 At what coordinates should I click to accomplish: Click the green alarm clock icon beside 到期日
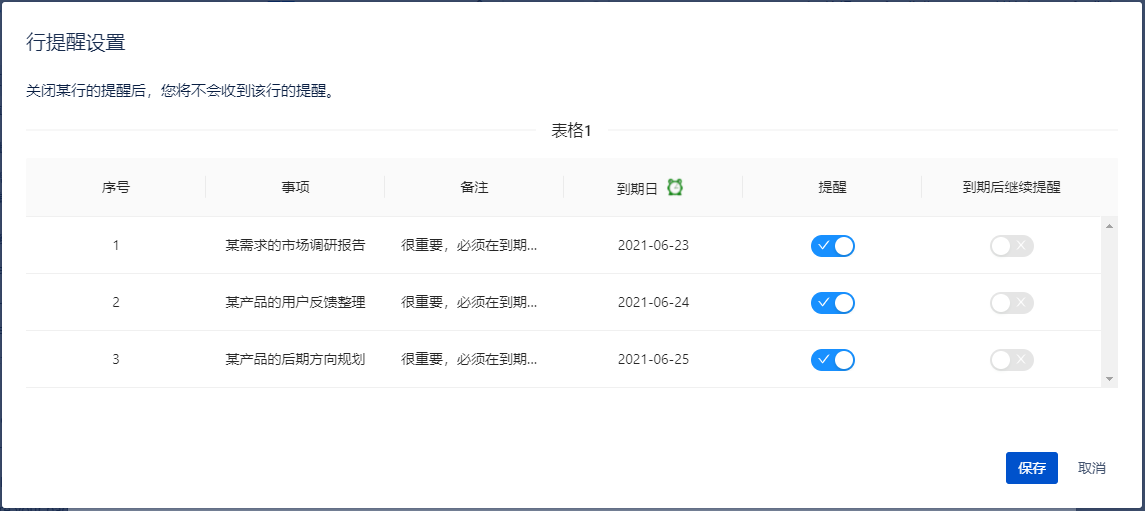click(x=675, y=187)
